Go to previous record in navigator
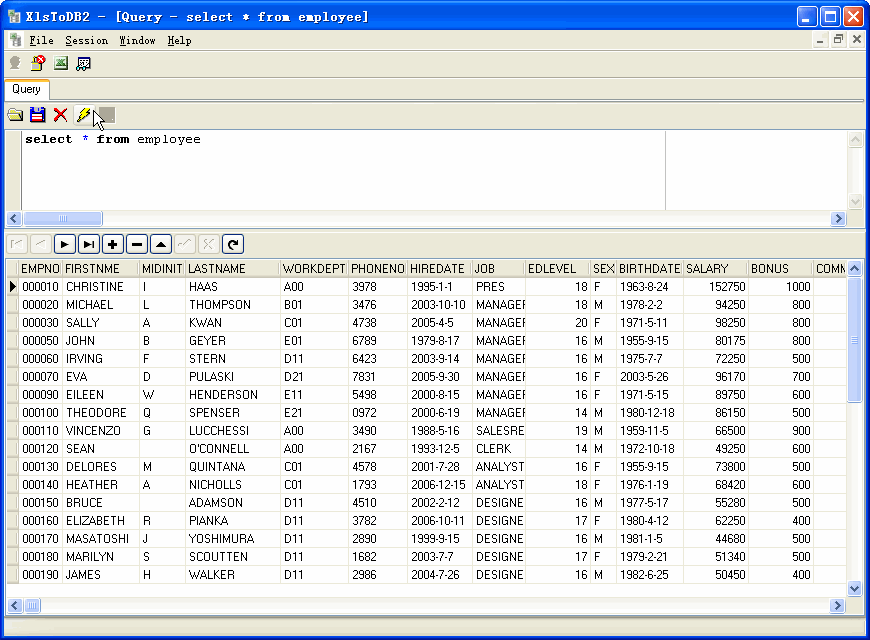The image size is (870, 640). pyautogui.click(x=41, y=244)
